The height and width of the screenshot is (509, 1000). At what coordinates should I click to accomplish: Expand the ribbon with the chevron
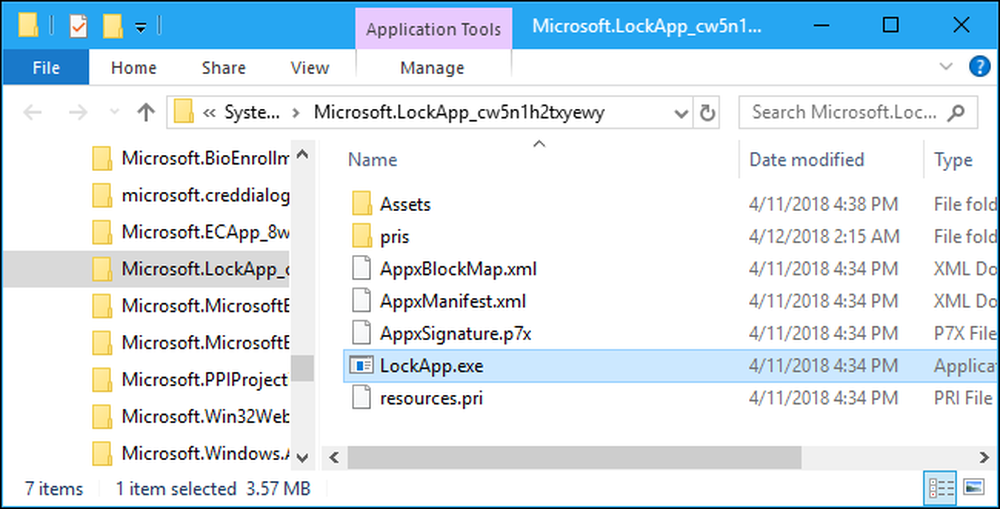[946, 66]
